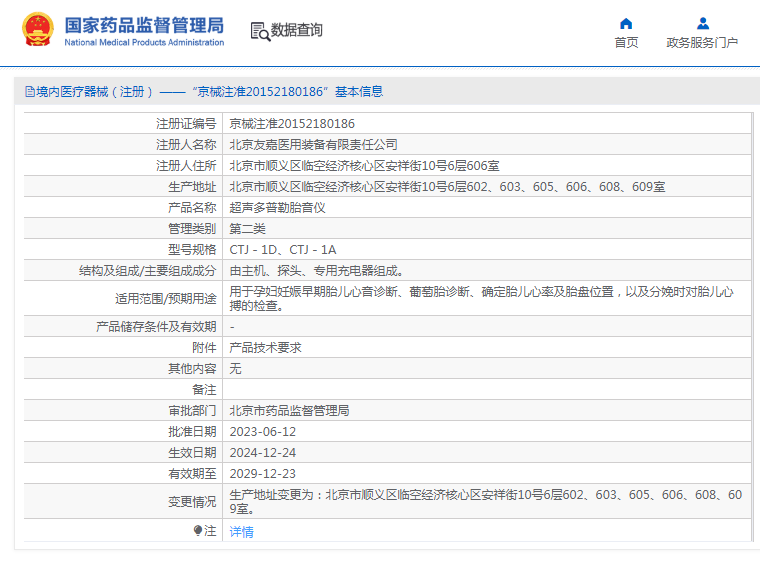Open the 数据查询 search icon
Image resolution: width=760 pixels, height=562 pixels.
point(260,31)
